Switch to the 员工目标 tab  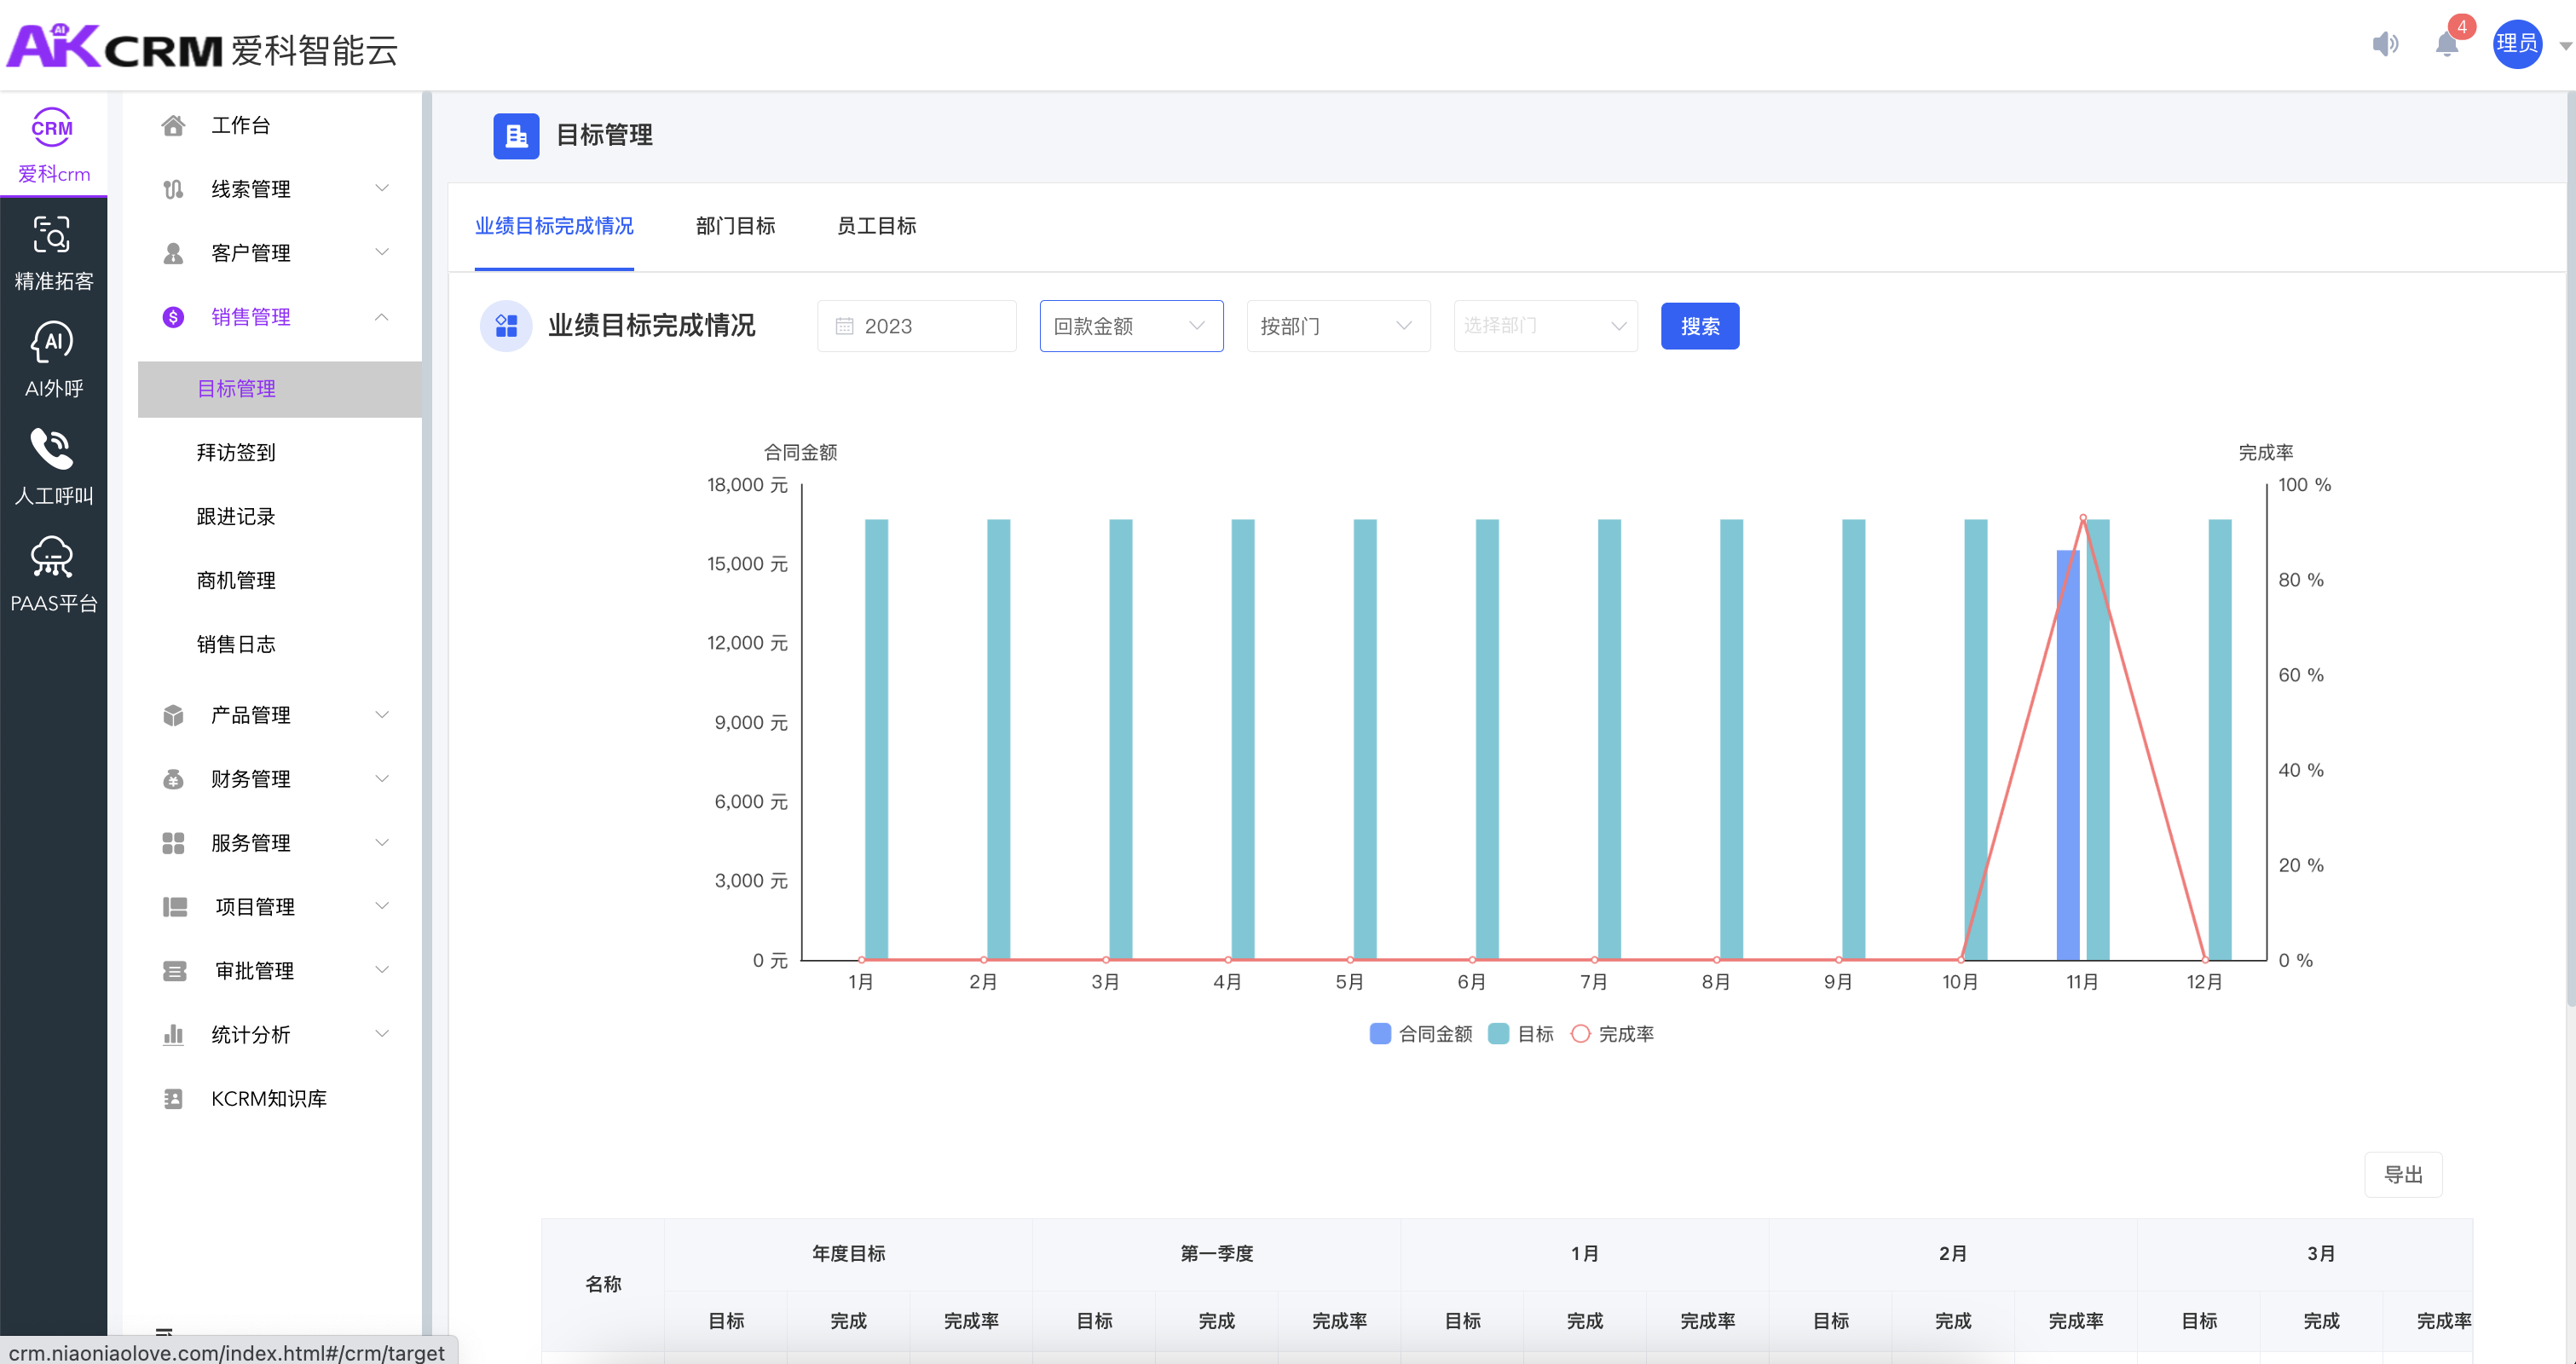876,226
